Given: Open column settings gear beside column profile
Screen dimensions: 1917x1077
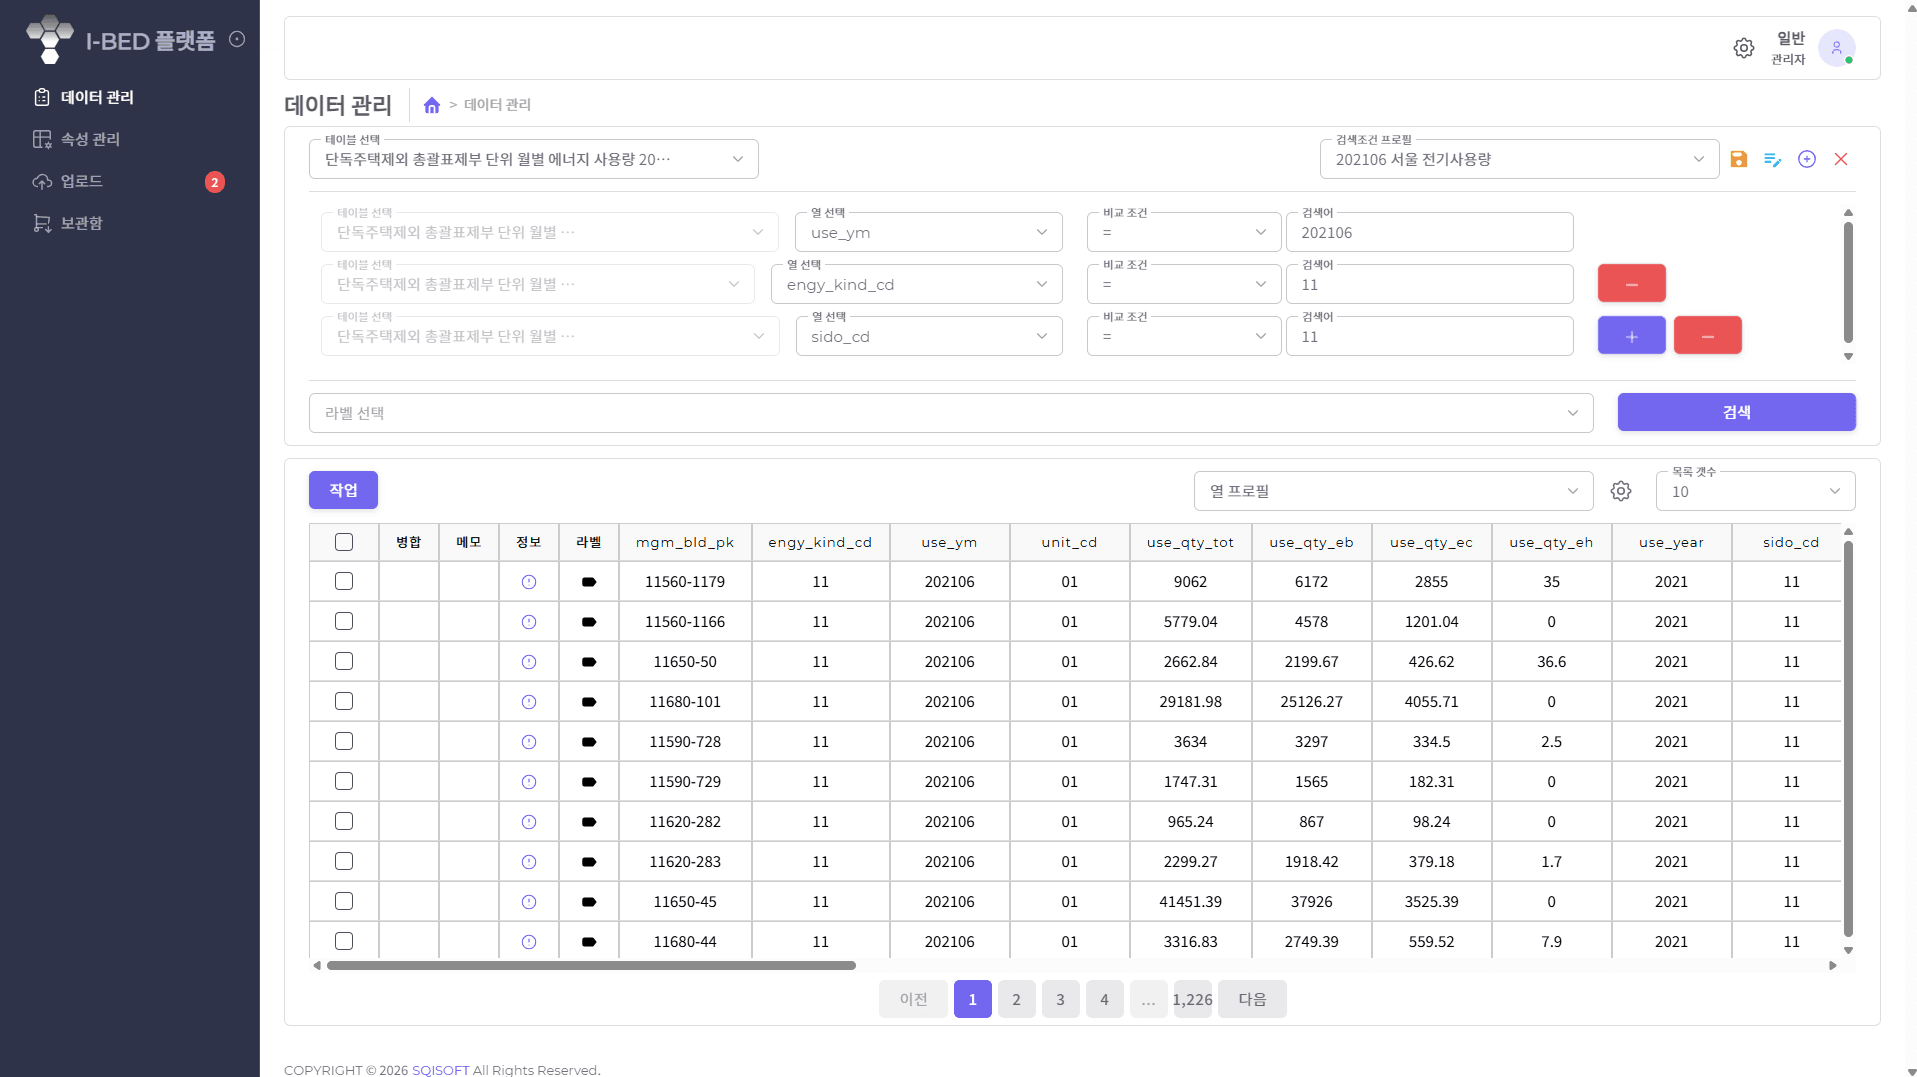Looking at the screenshot, I should point(1621,491).
